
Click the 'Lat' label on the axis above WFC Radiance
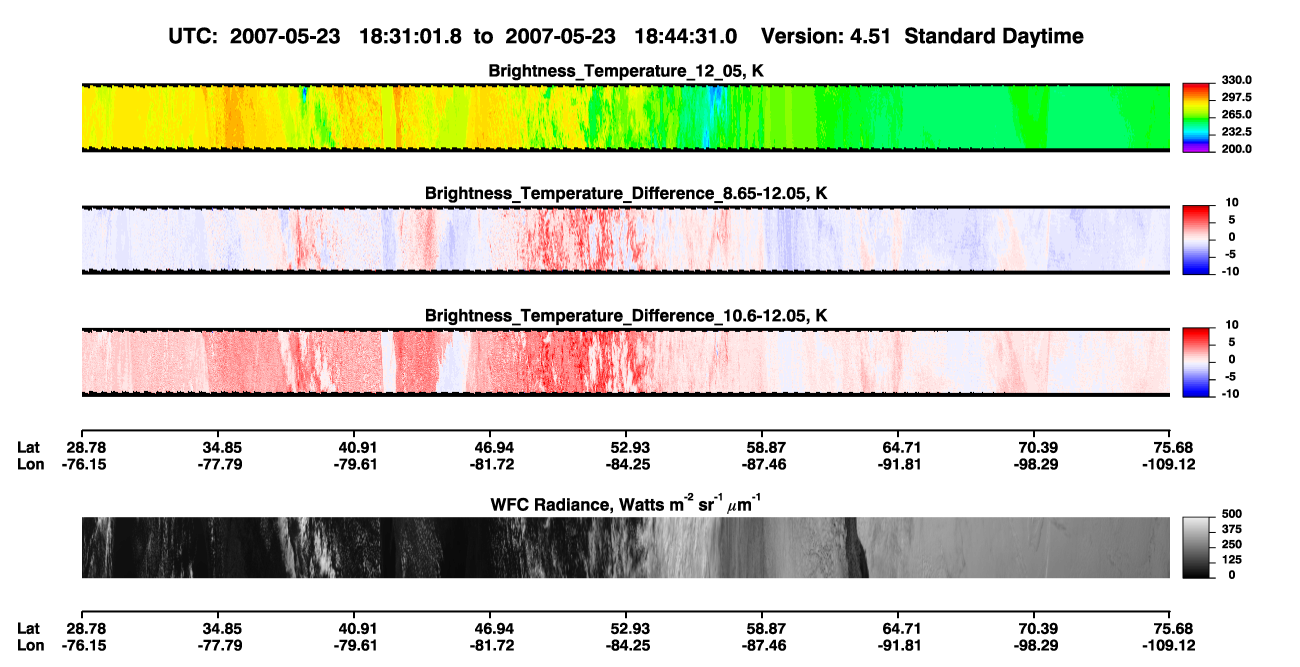pos(29,447)
